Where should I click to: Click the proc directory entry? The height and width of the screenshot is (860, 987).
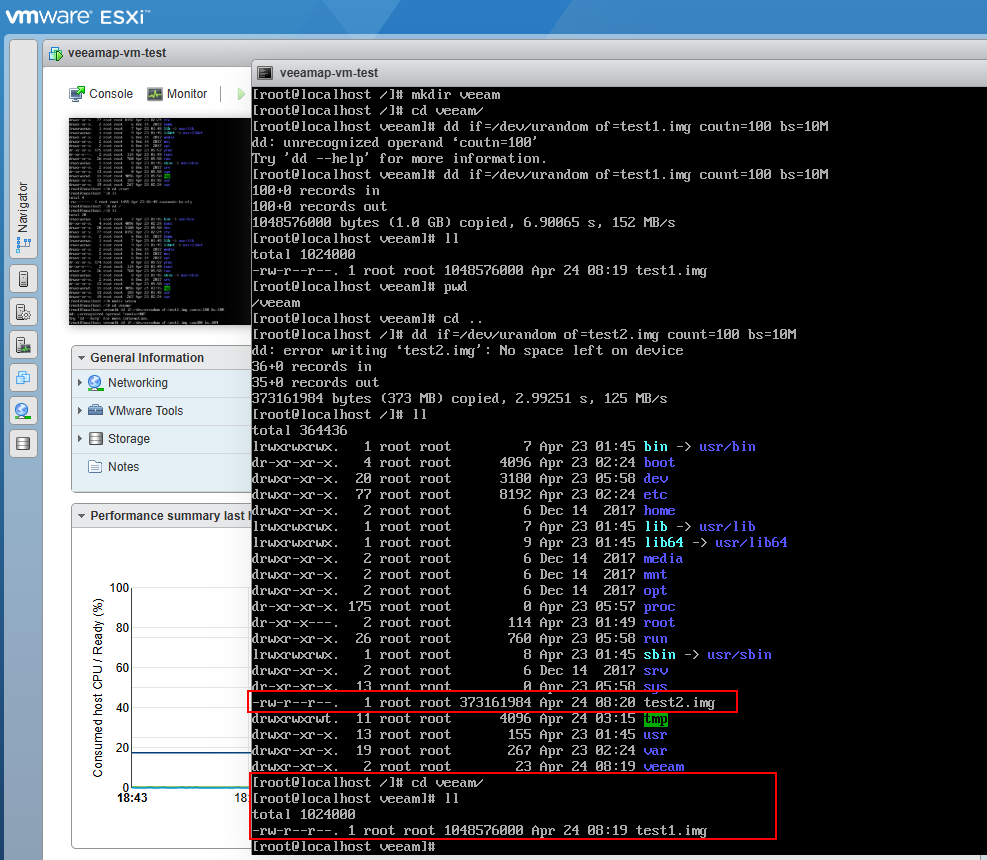coord(659,607)
